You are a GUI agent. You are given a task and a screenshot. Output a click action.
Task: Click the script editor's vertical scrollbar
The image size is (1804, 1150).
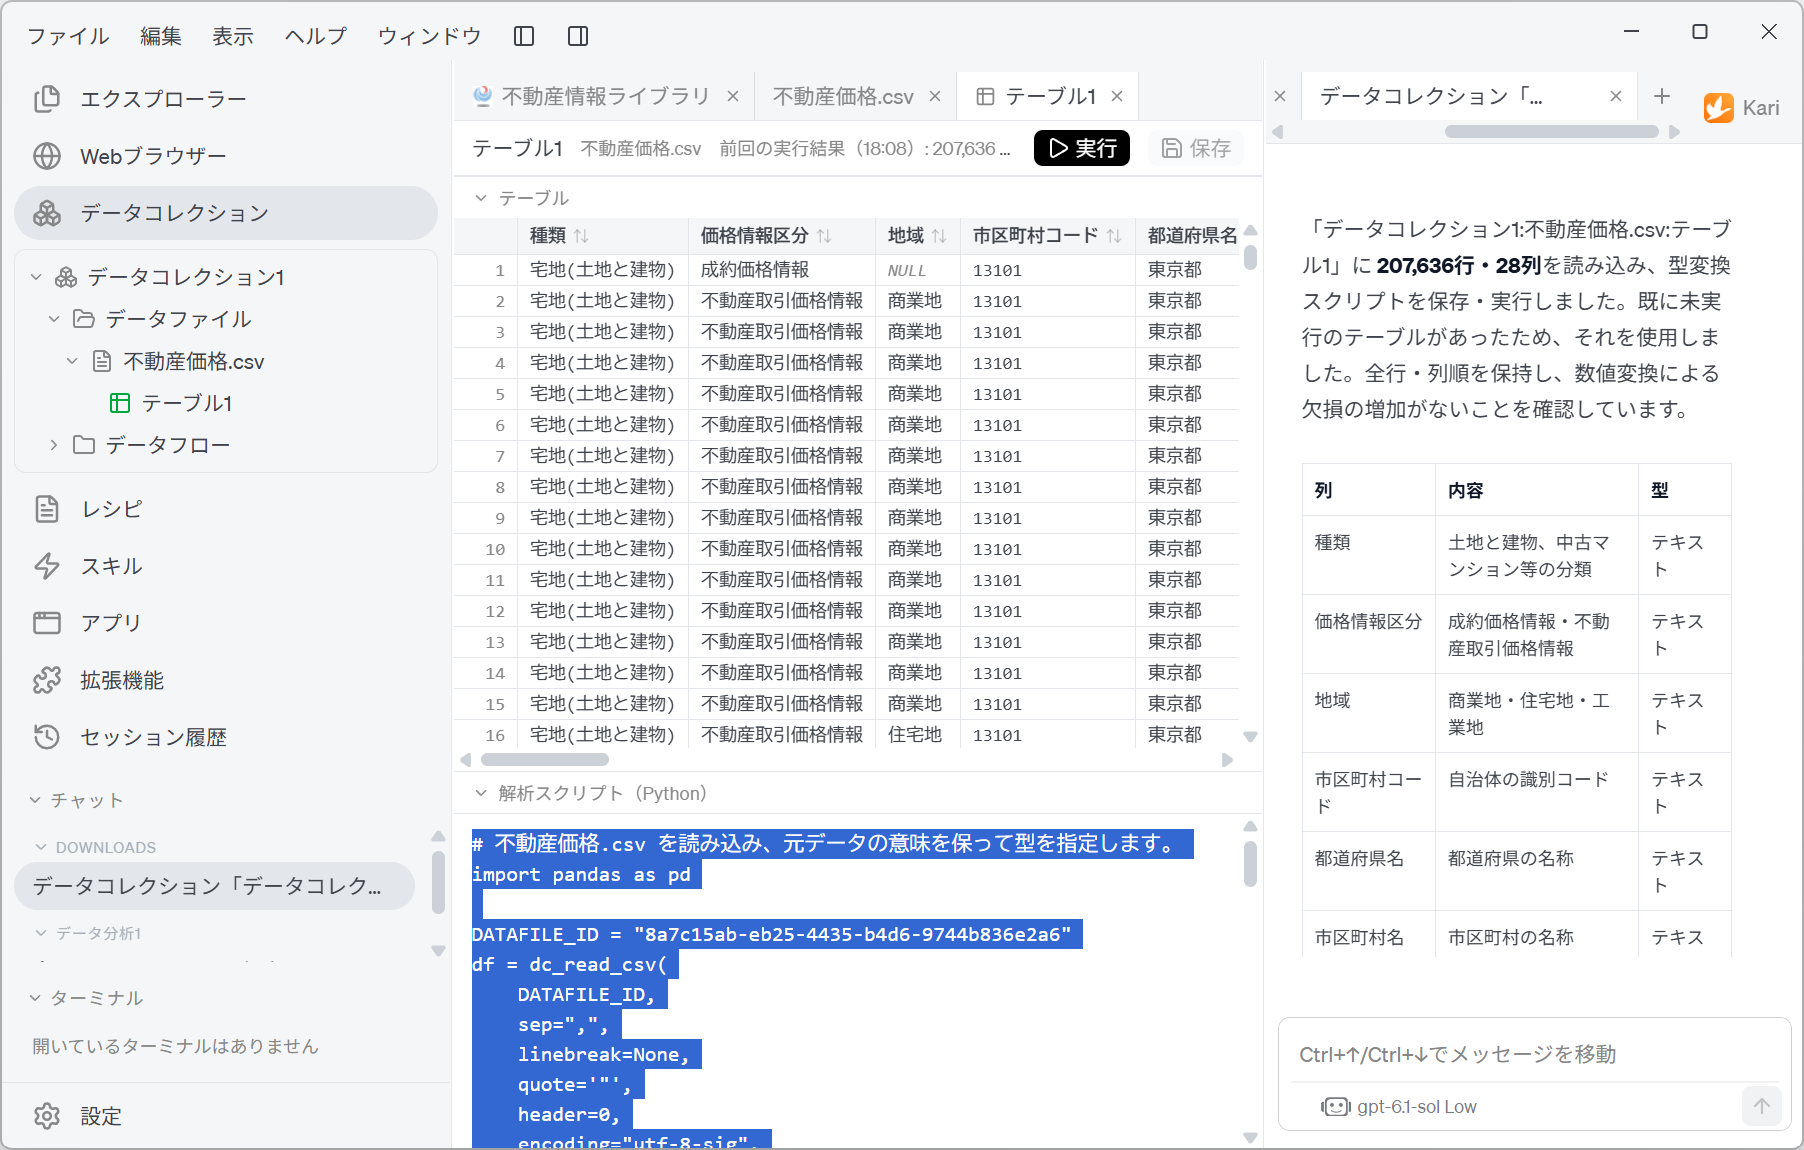click(x=1250, y=863)
